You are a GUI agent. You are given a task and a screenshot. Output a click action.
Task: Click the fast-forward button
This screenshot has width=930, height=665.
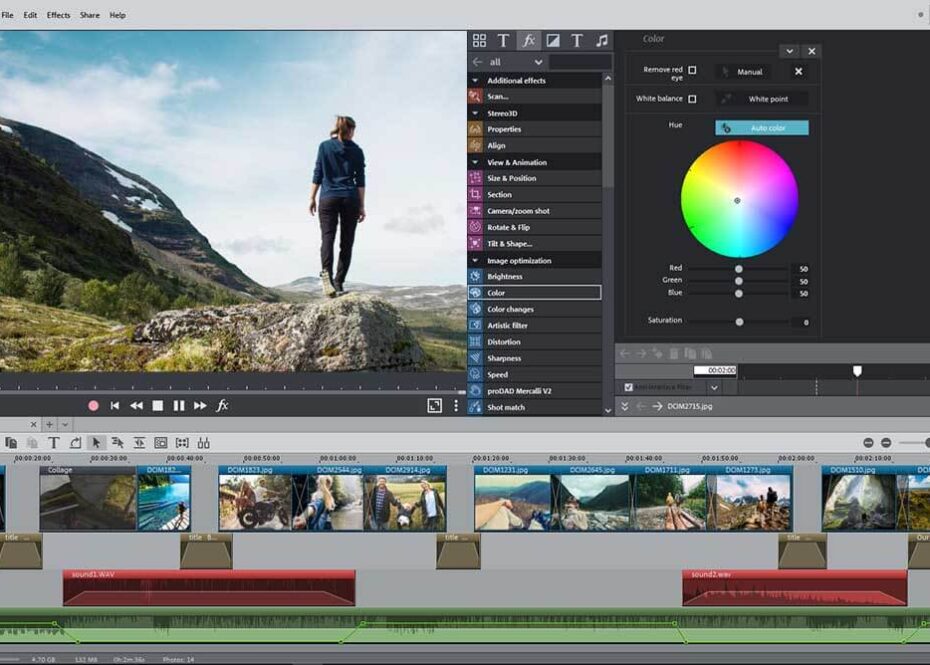click(x=200, y=406)
